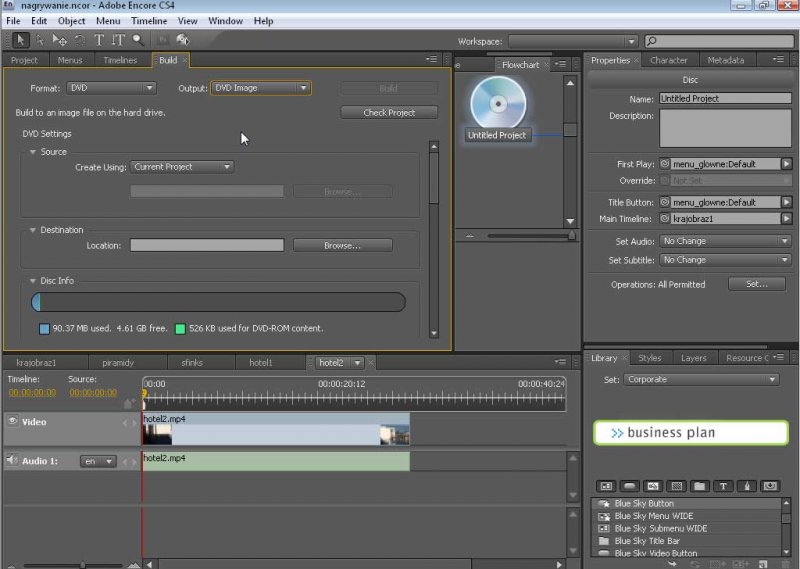Image resolution: width=800 pixels, height=569 pixels.
Task: Switch to the Menus tab
Action: [70, 60]
